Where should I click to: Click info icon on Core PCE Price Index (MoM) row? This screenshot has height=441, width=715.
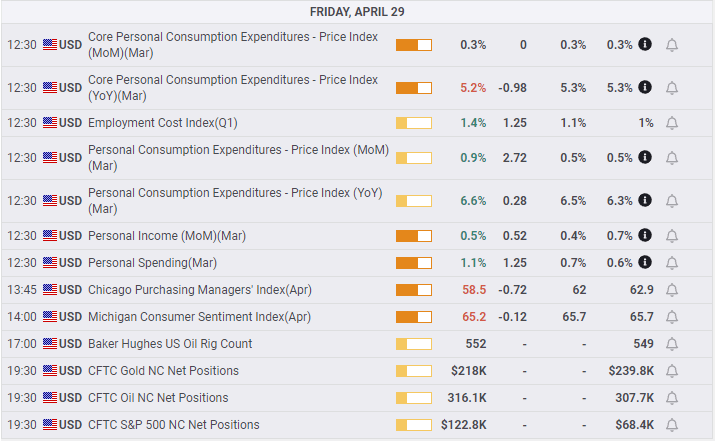645,45
